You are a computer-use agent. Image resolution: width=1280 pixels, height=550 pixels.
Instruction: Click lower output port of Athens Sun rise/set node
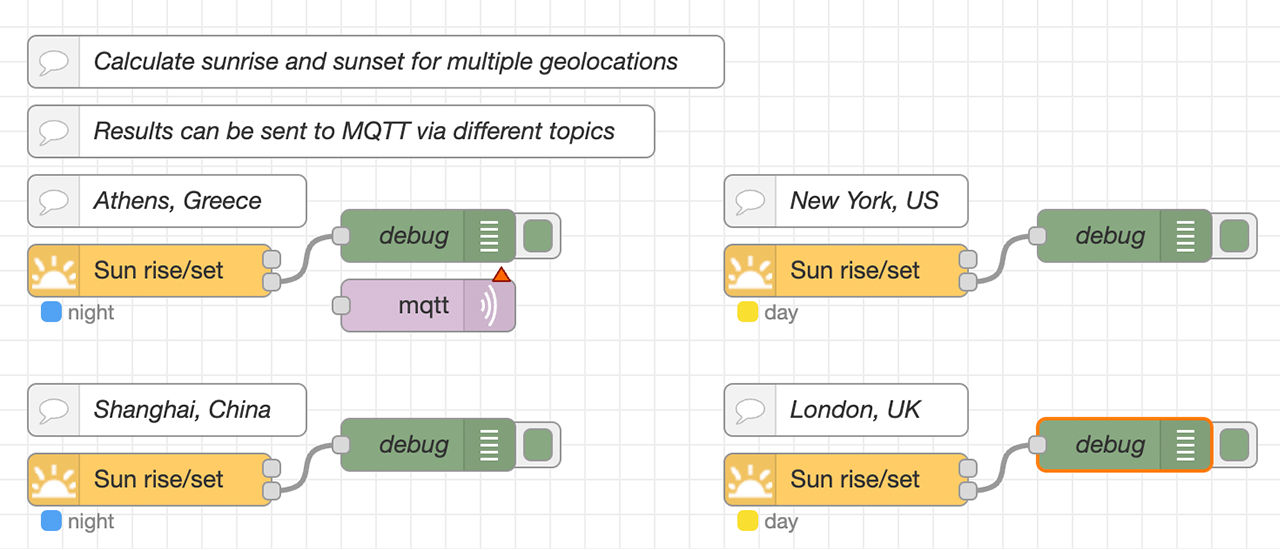(x=271, y=283)
